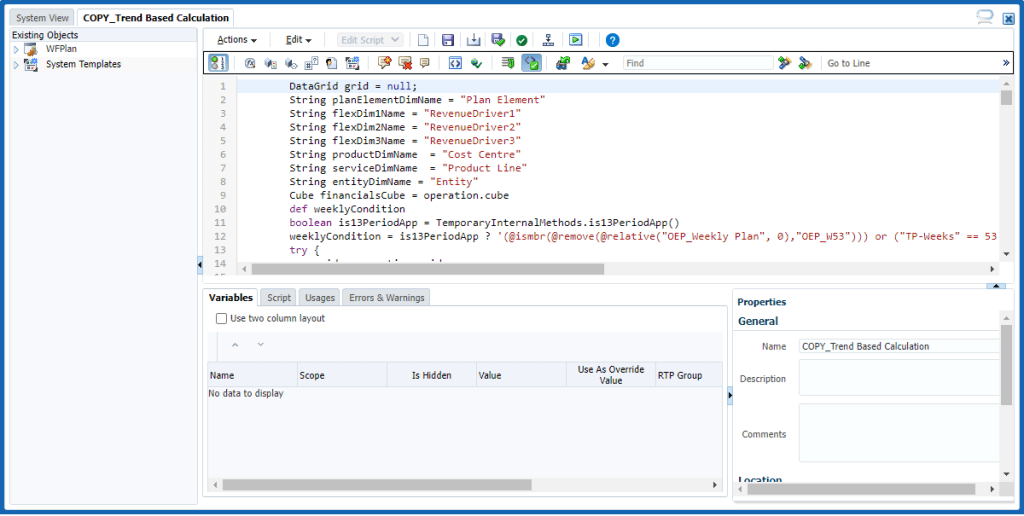Viewport: 1024px width, 516px height.
Task: Enable the Use two column layout checkbox
Action: [x=222, y=319]
